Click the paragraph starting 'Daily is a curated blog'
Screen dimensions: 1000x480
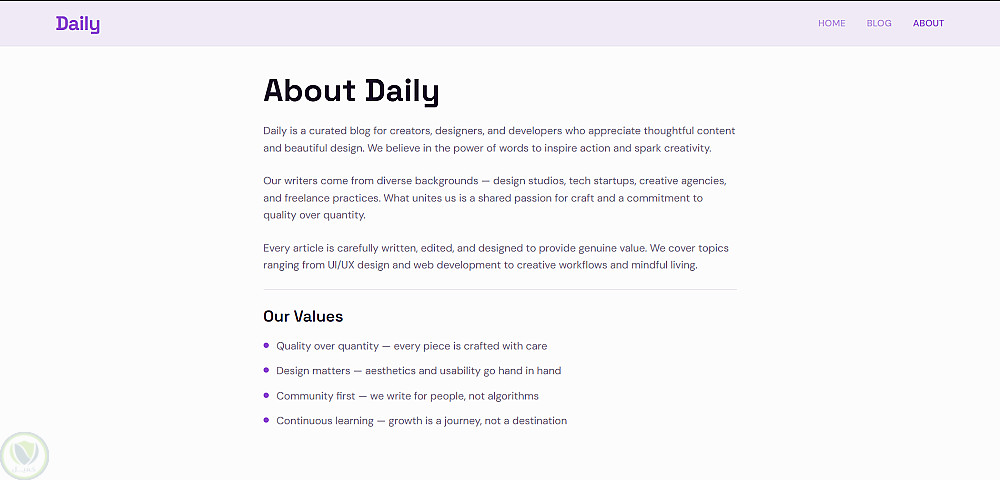[499, 139]
